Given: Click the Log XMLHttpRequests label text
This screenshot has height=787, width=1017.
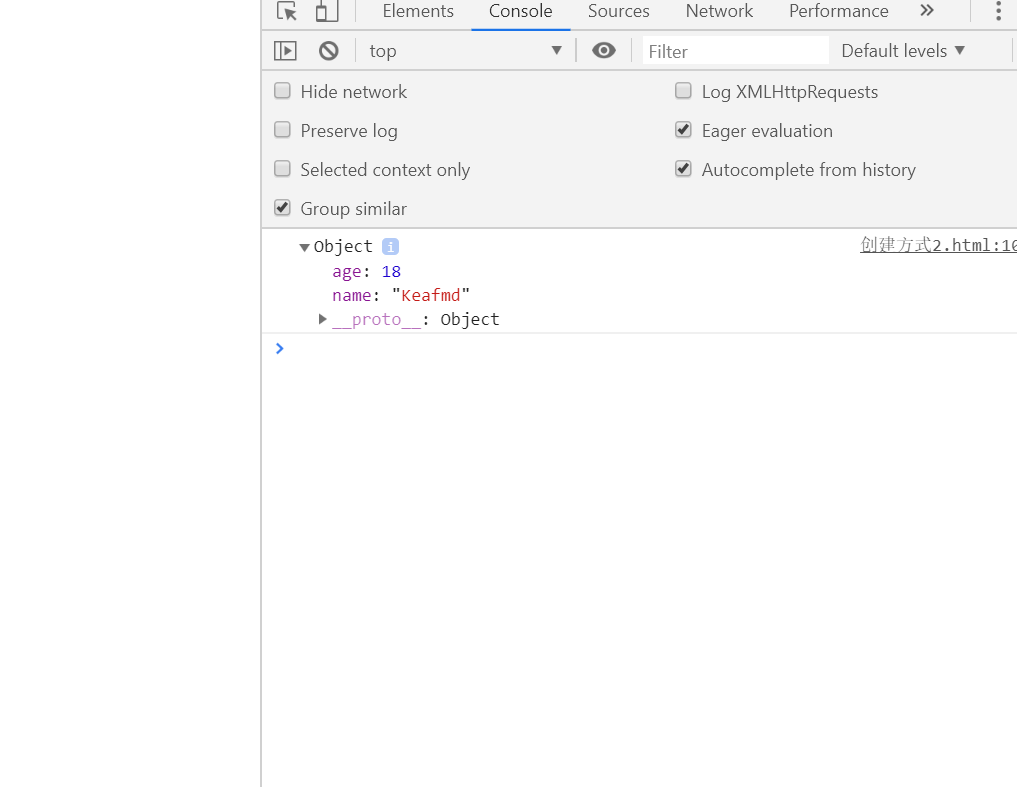Looking at the screenshot, I should pos(790,91).
